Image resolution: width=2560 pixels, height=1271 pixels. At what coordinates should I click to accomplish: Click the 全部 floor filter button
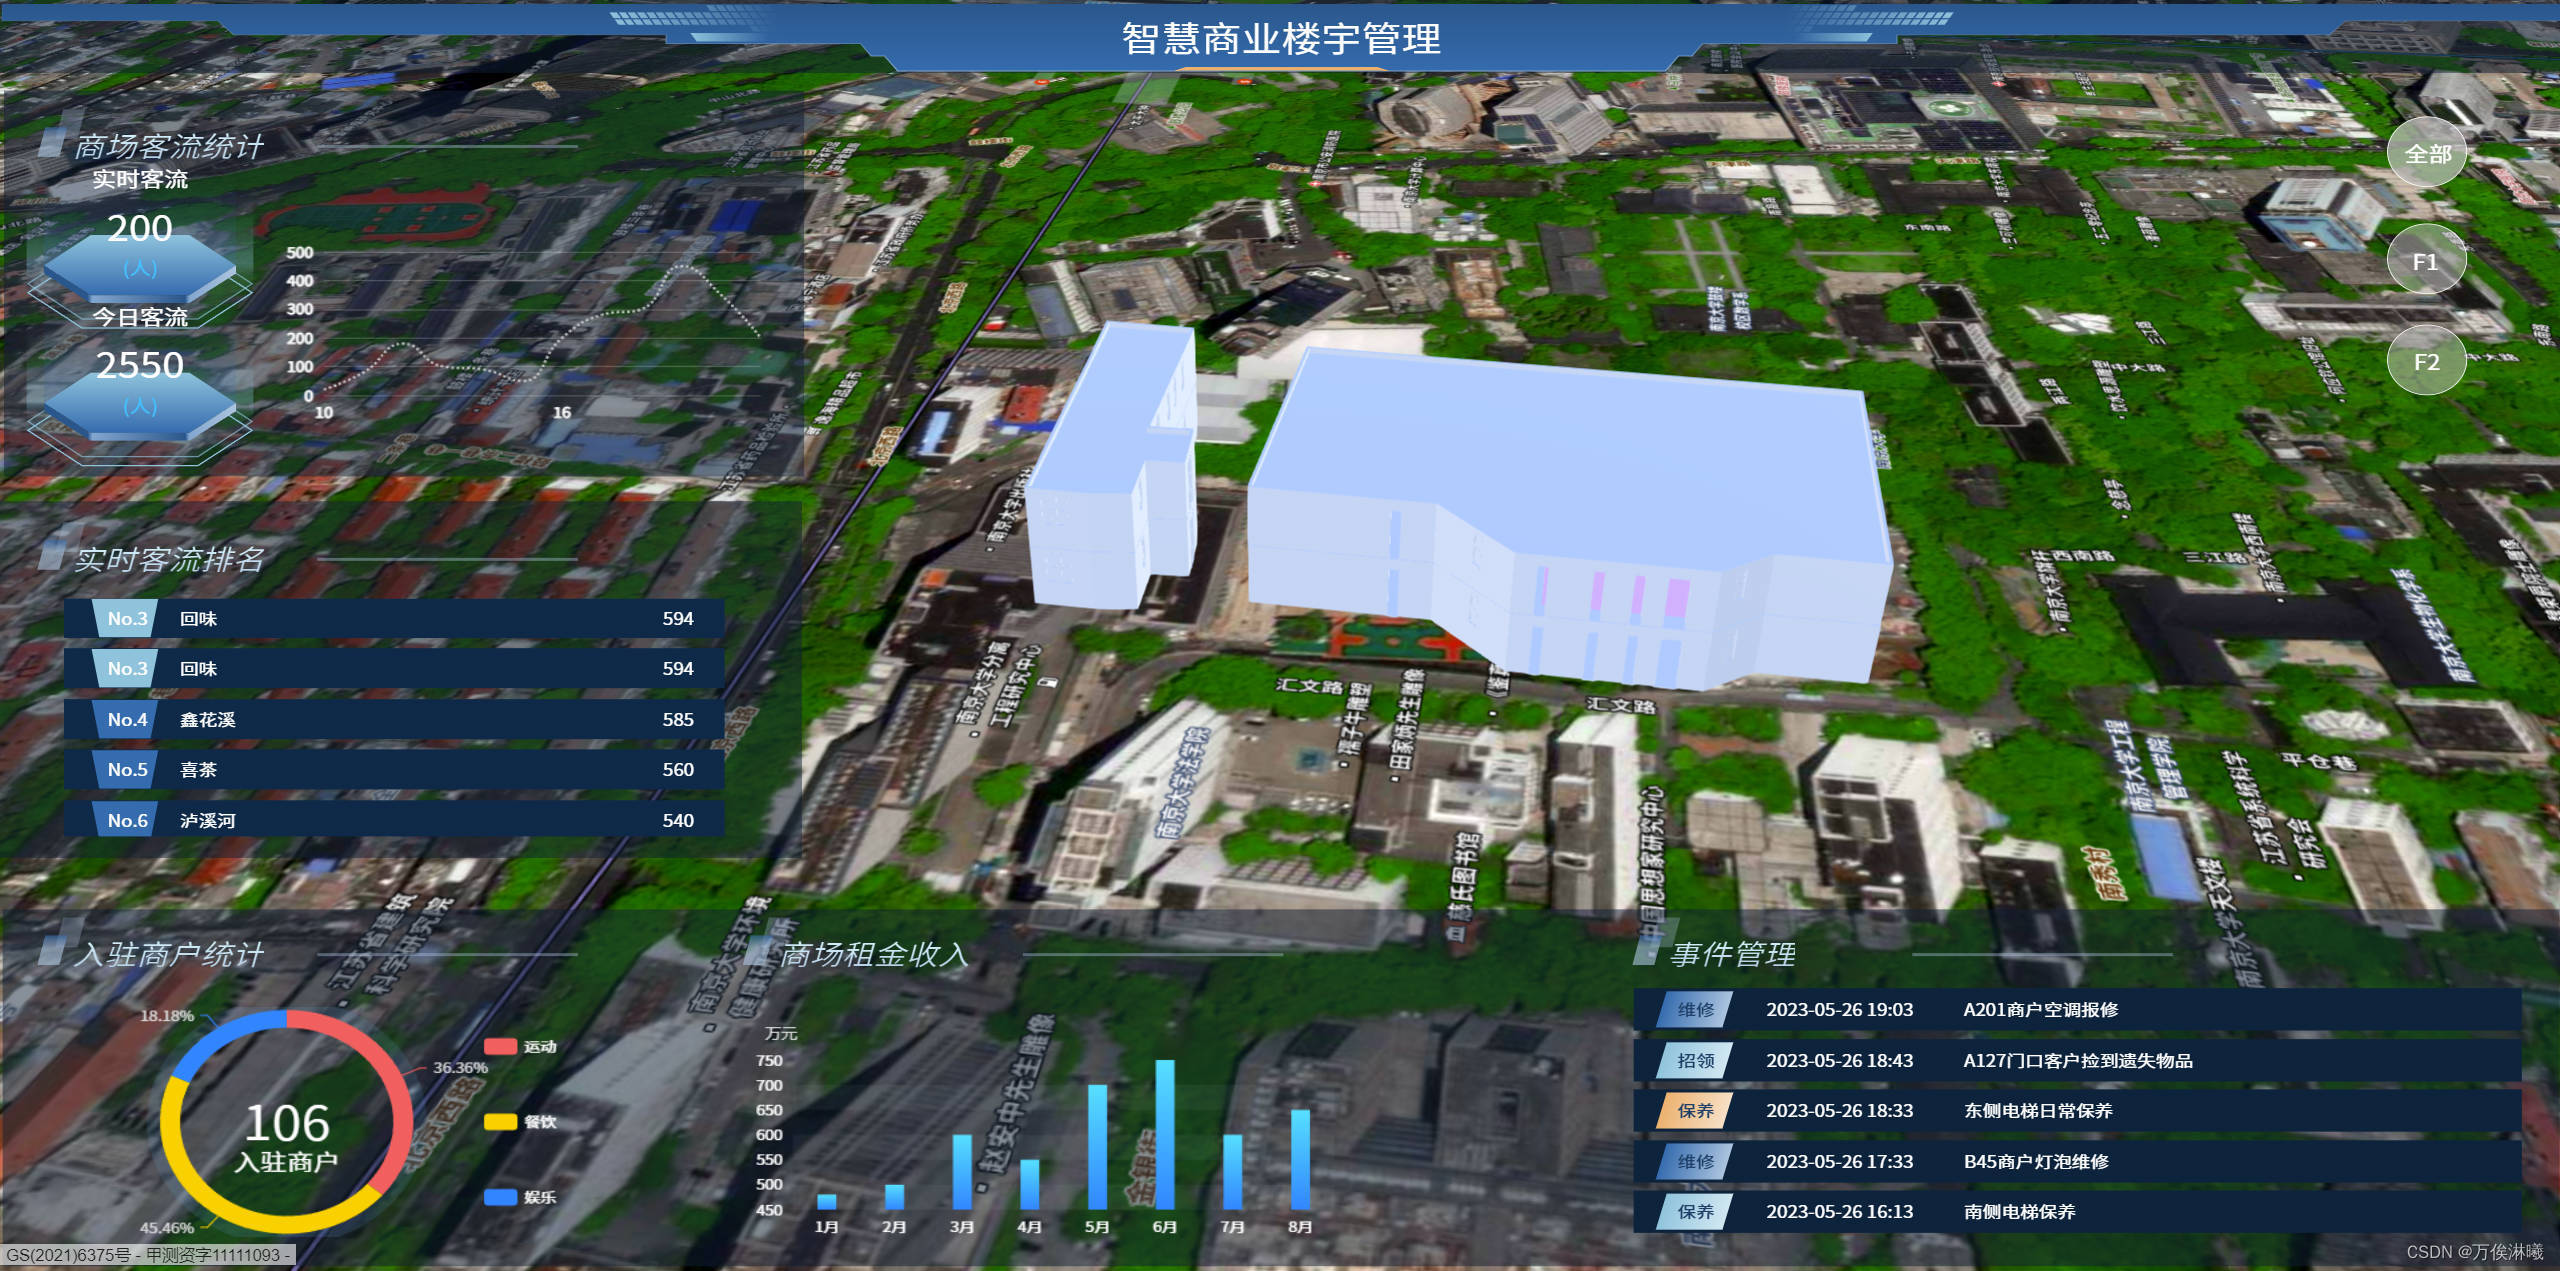[2427, 154]
